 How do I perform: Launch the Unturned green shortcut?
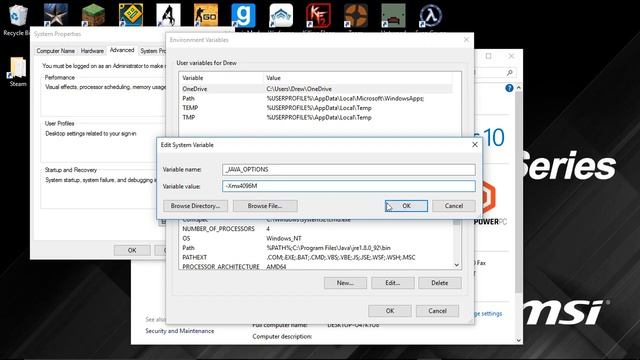click(x=393, y=16)
